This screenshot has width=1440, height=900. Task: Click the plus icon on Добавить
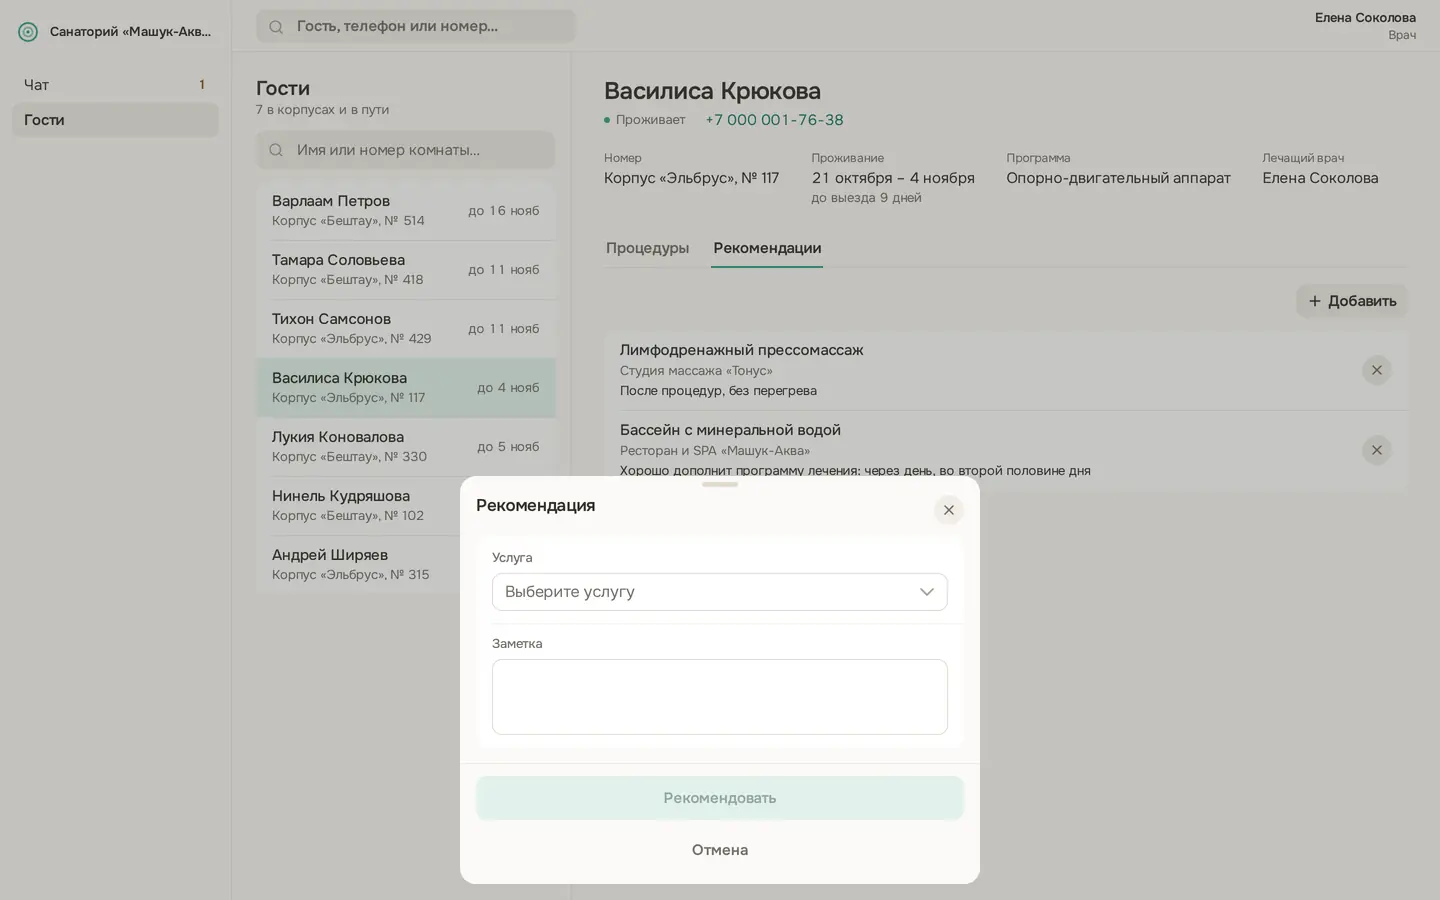pos(1315,301)
